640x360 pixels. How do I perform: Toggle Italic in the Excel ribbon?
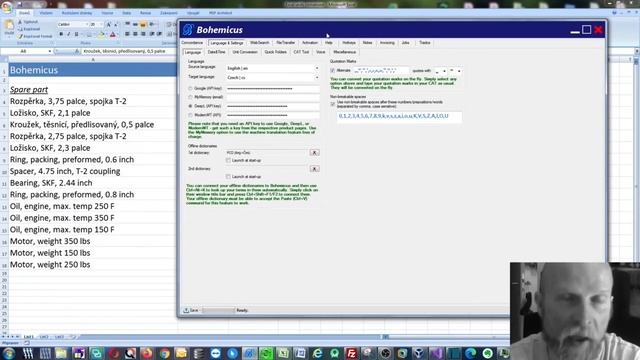pos(69,34)
